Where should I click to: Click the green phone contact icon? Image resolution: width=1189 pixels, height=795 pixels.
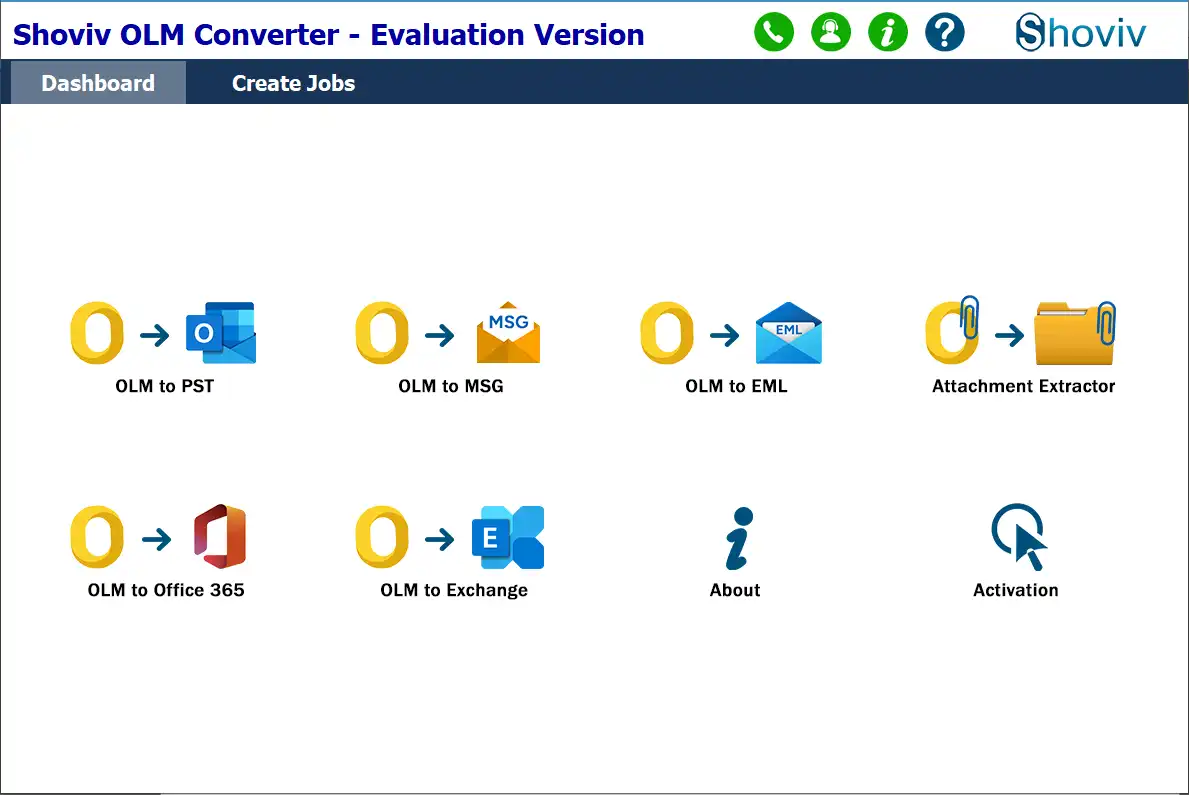773,32
